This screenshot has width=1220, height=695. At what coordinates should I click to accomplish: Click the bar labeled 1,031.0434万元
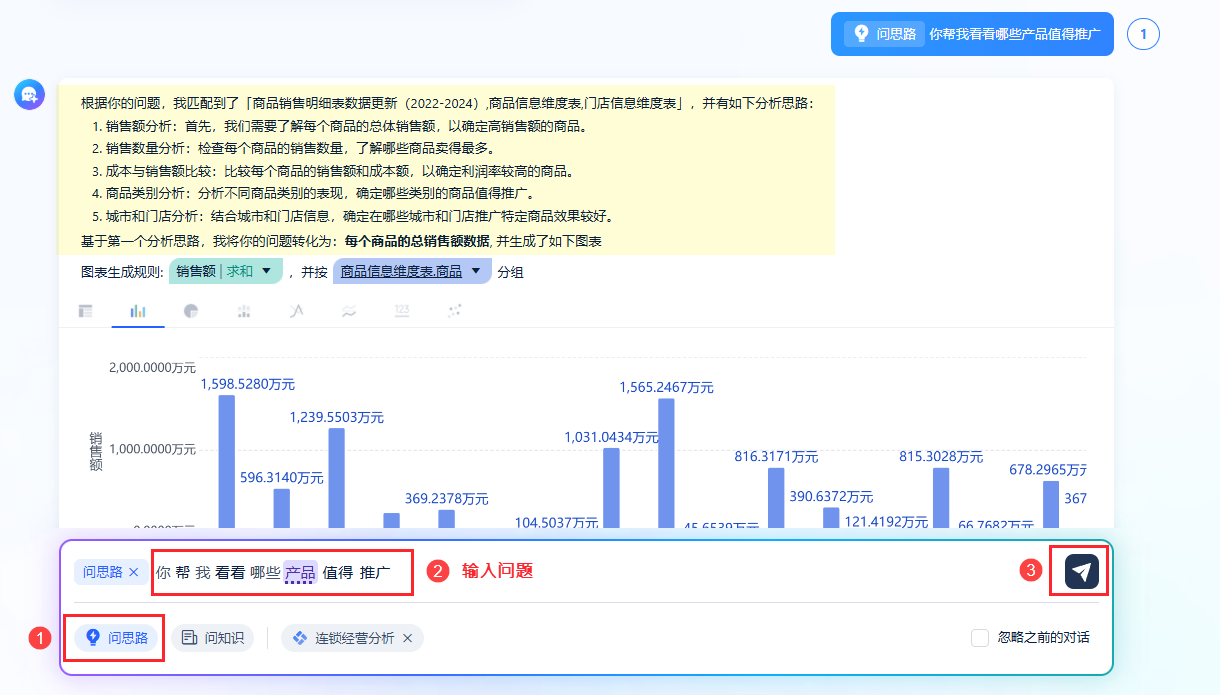[611, 487]
